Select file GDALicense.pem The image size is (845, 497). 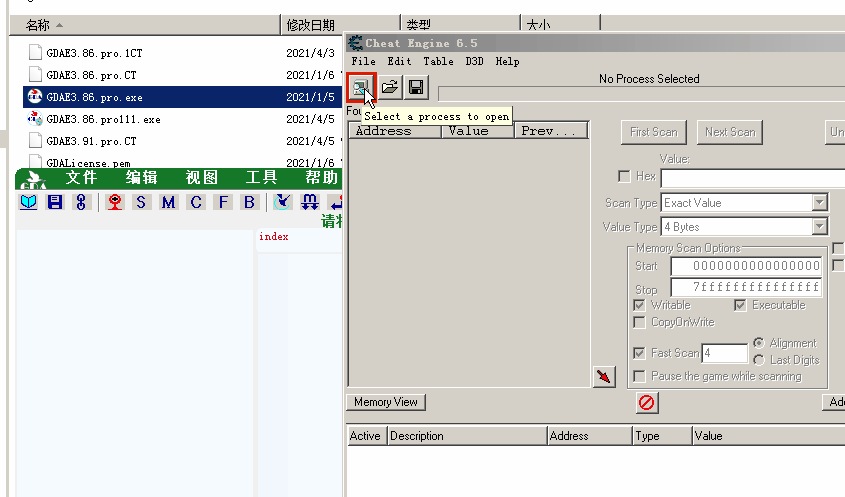88,163
